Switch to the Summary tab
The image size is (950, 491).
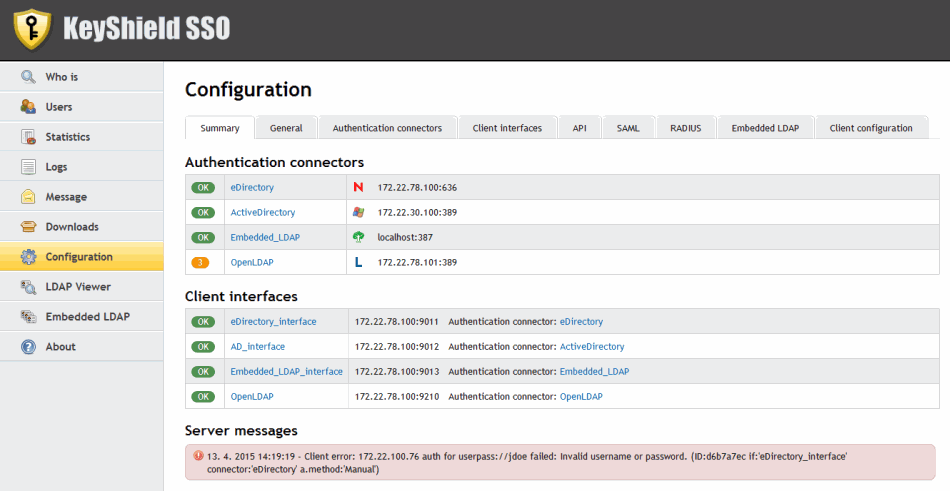pos(220,128)
